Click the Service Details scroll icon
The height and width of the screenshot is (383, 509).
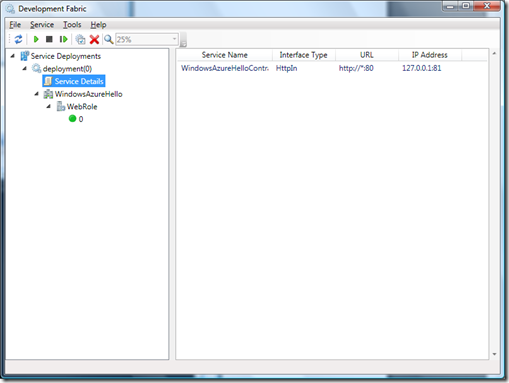pos(48,81)
